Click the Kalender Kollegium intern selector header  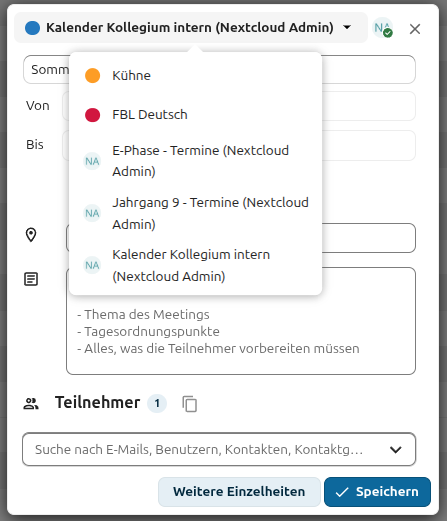click(191, 28)
